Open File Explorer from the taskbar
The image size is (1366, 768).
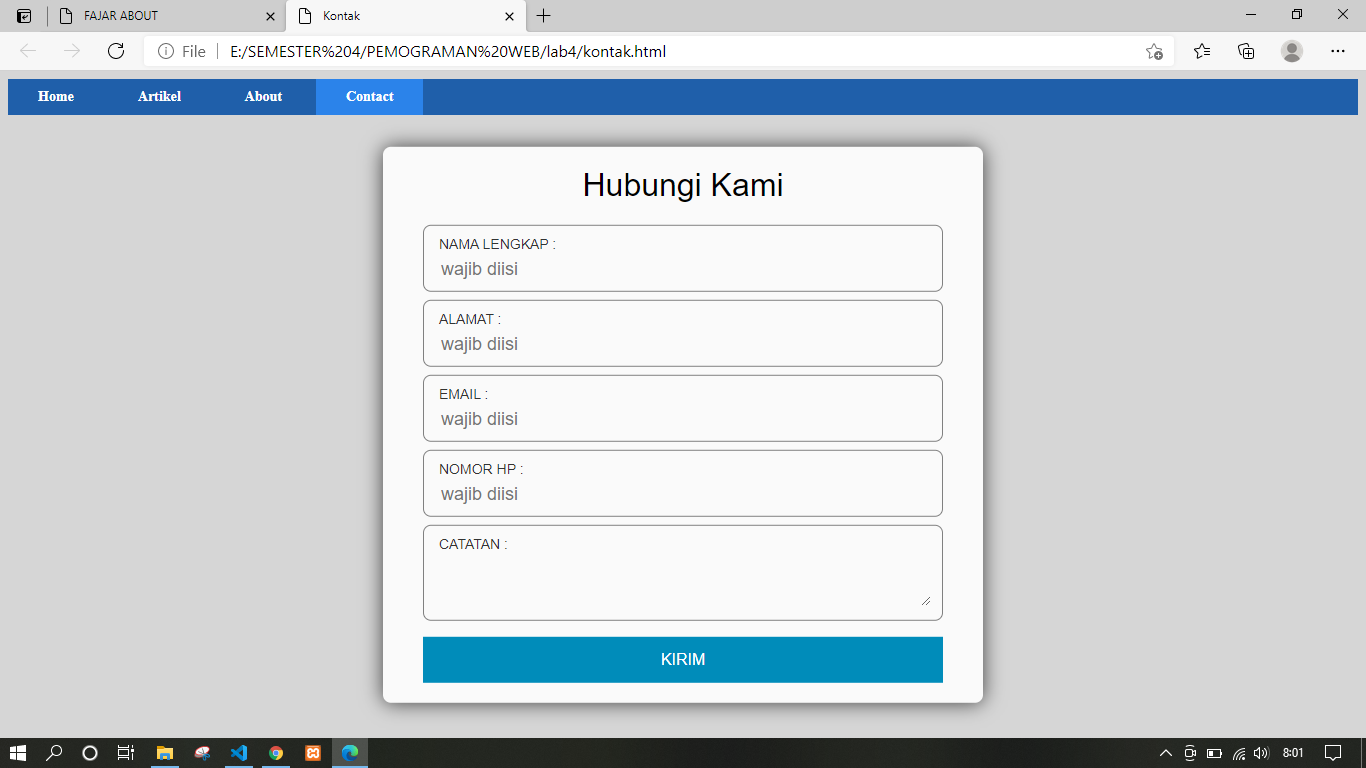(x=164, y=753)
